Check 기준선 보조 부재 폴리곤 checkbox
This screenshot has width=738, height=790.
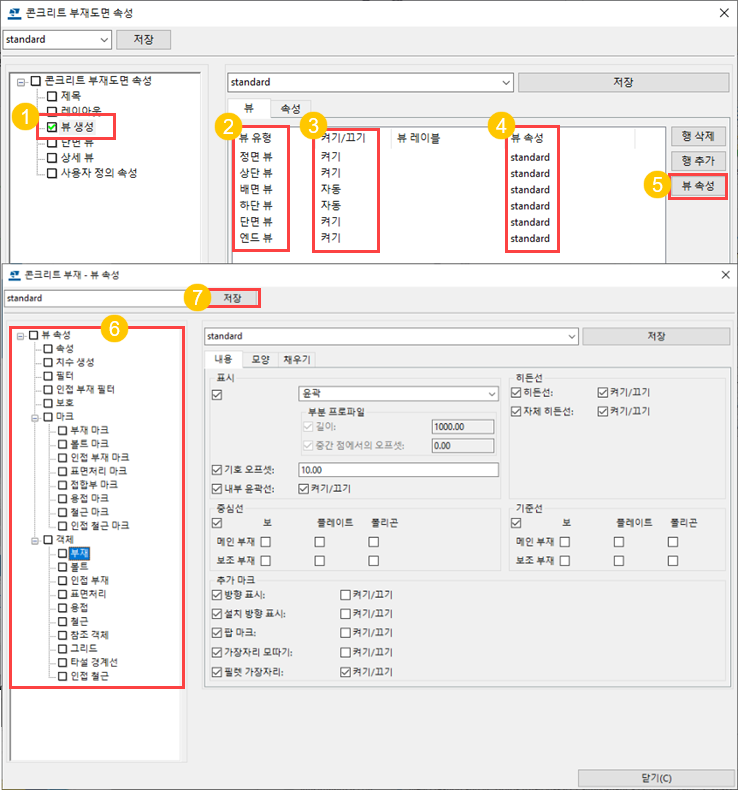(x=673, y=560)
